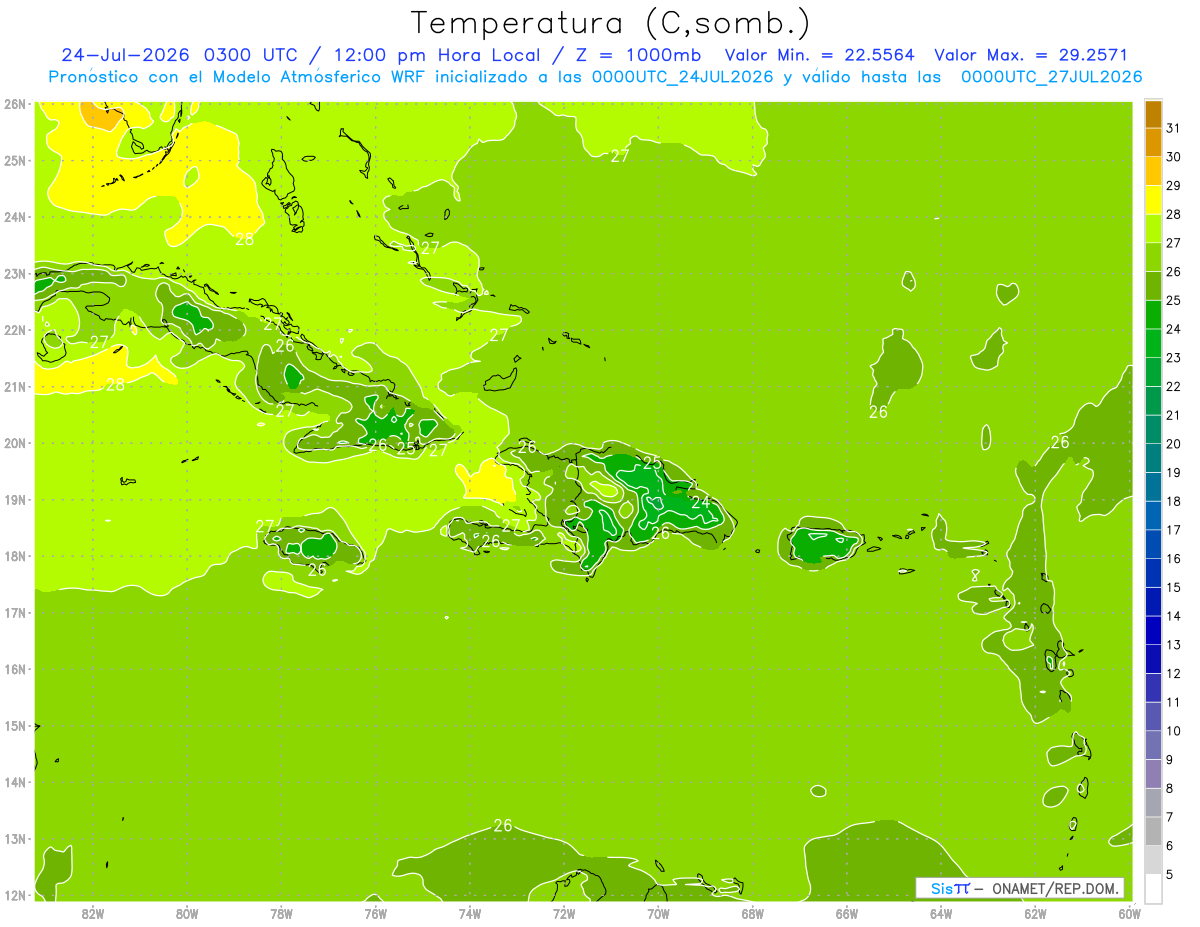Click the '68W' longitude axis label
The width and height of the screenshot is (1200, 927).
pyautogui.click(x=752, y=913)
